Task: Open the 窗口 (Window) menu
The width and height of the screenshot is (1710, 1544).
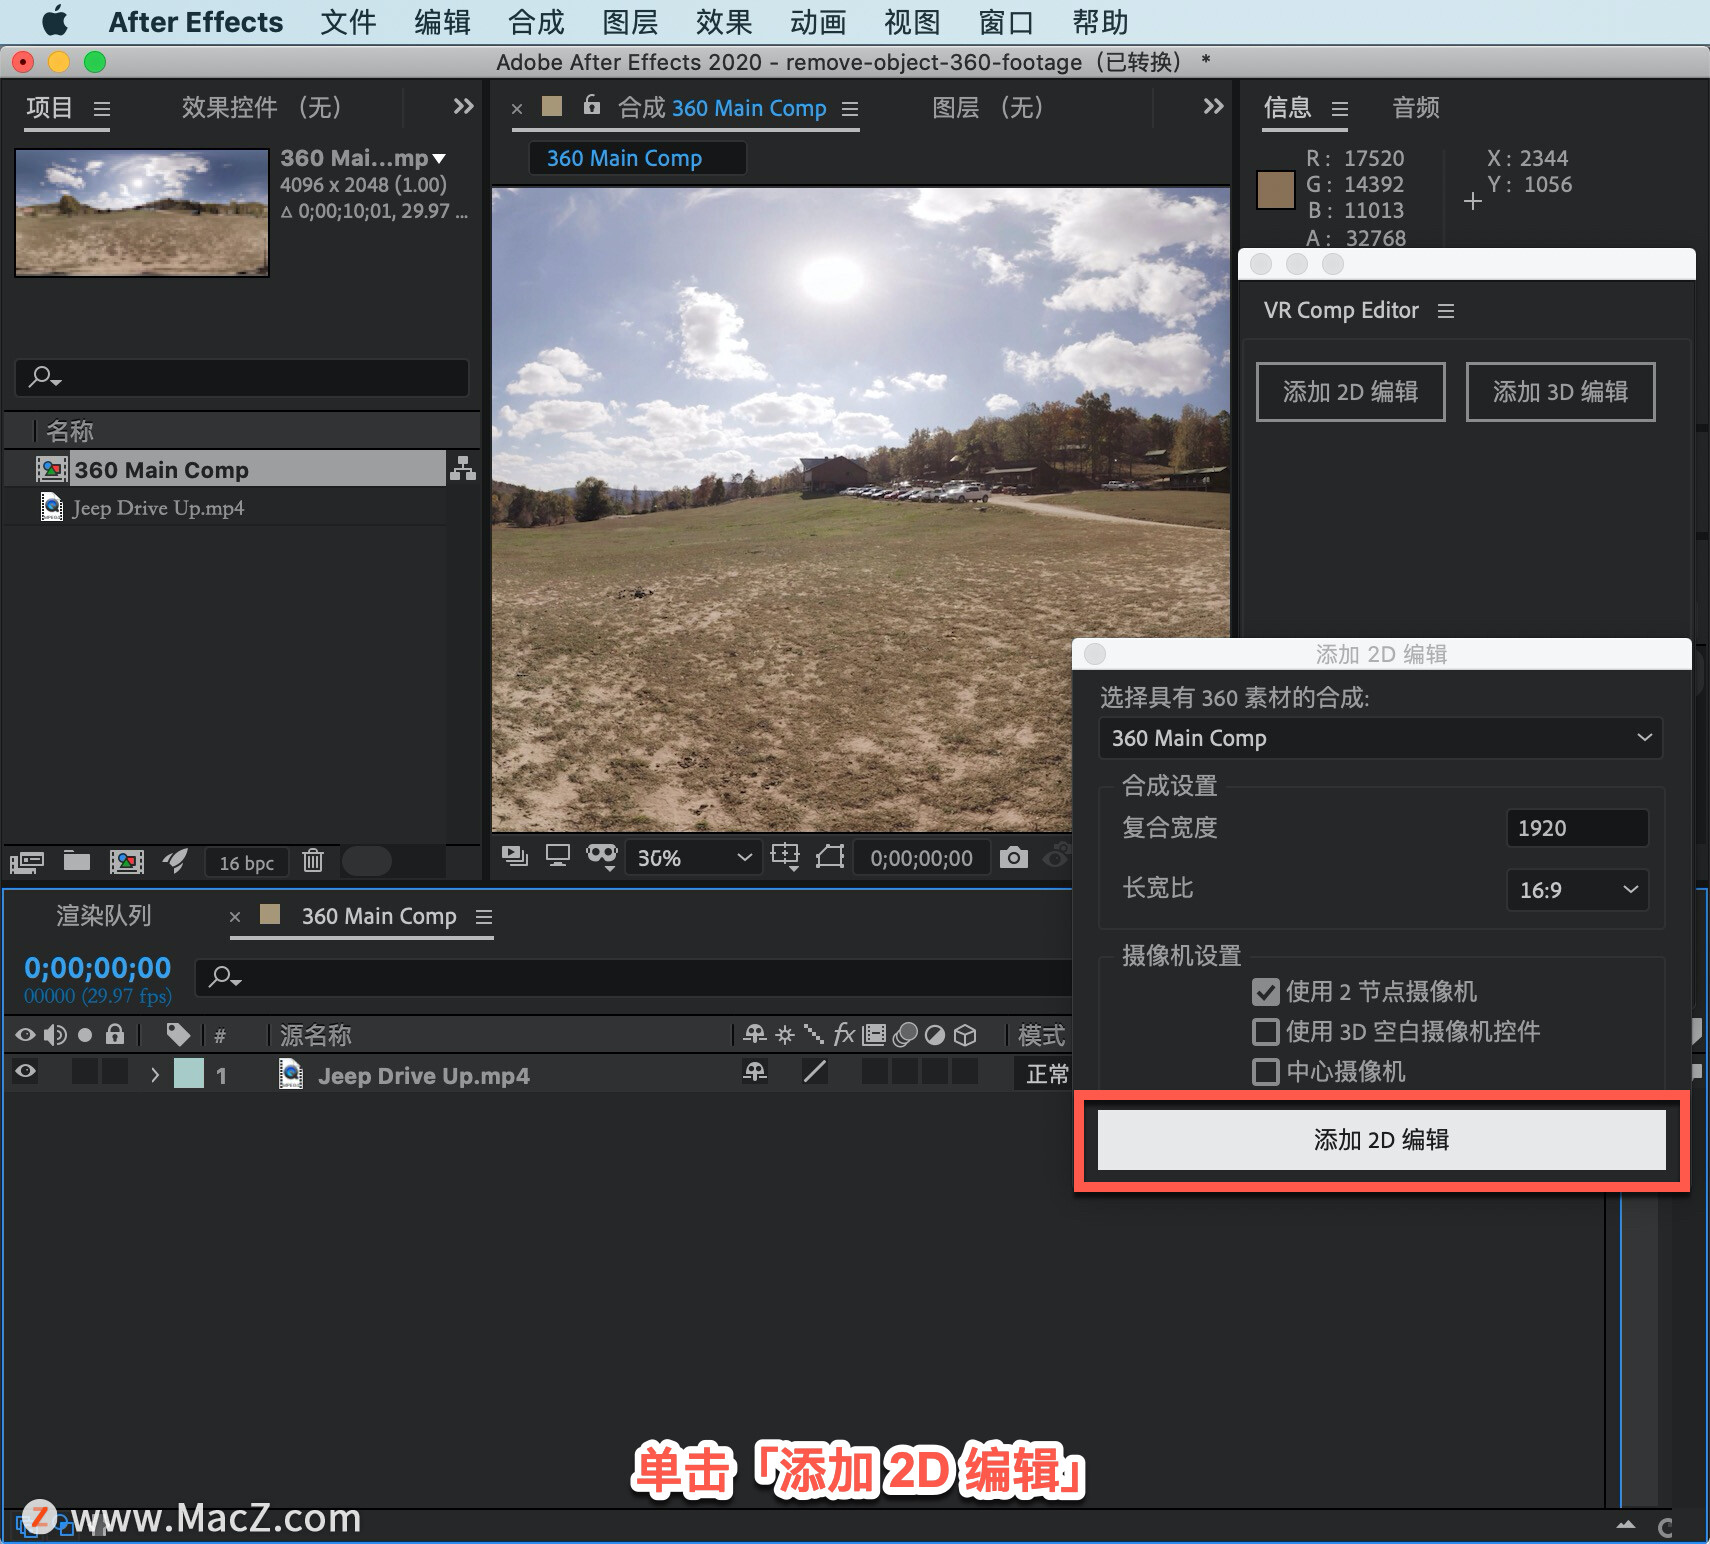Action: pos(1006,22)
